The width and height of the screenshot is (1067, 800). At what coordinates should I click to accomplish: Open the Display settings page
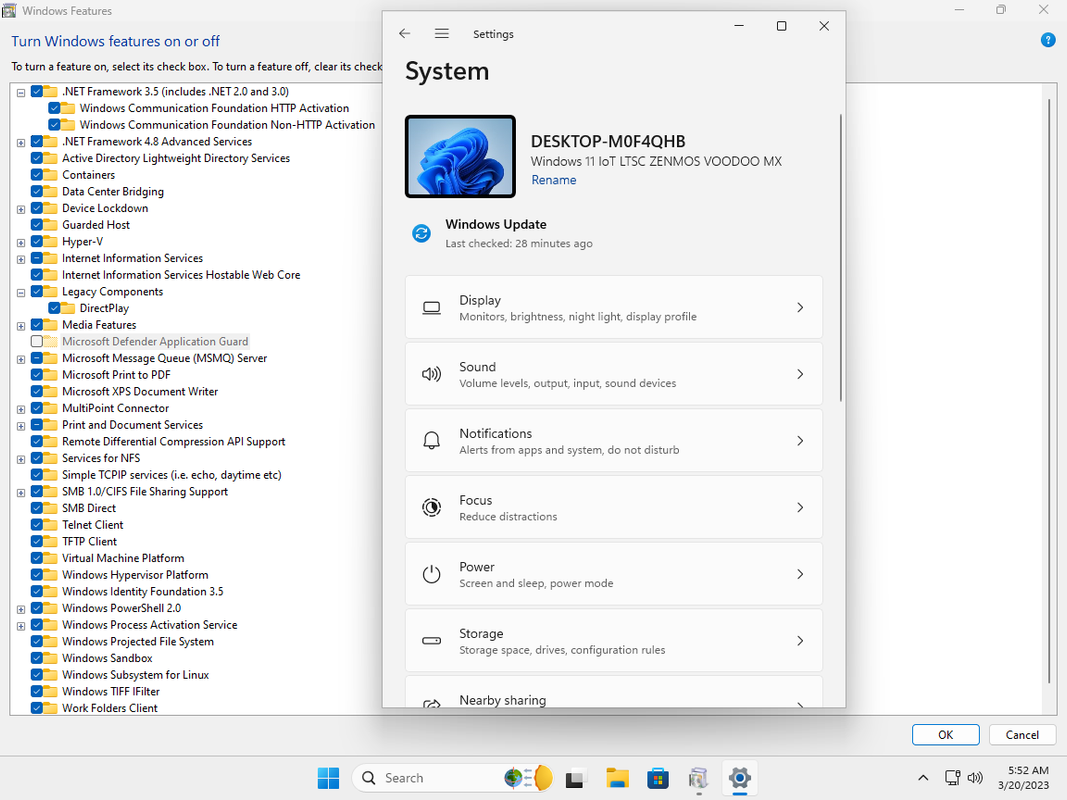pos(614,307)
